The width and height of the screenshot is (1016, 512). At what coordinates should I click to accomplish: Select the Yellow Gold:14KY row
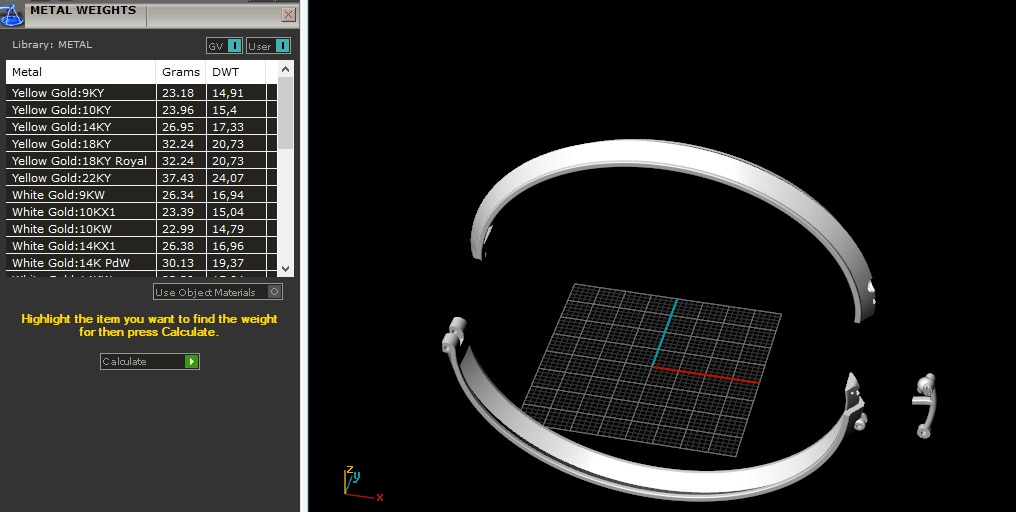tap(141, 126)
